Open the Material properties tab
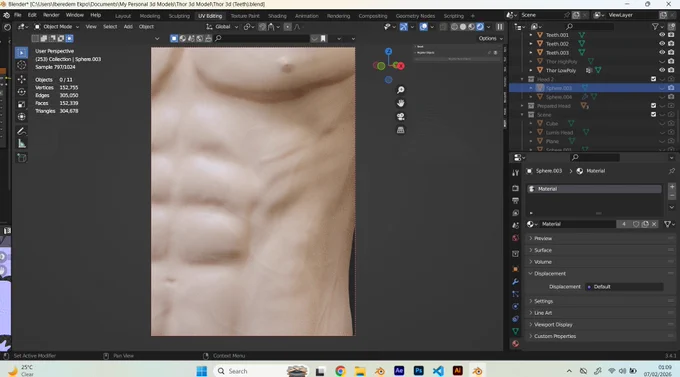Screen dimensions: 680x377 [515, 344]
